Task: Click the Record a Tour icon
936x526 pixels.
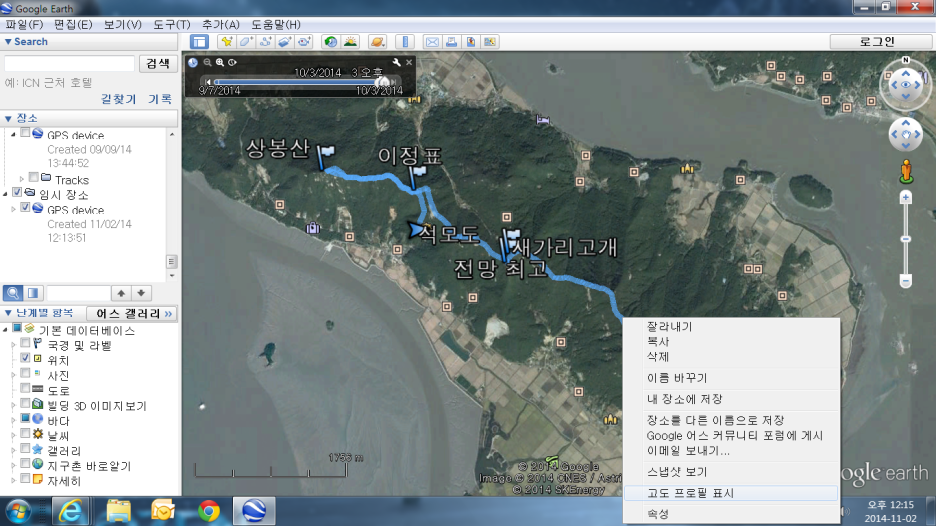Action: (x=304, y=42)
